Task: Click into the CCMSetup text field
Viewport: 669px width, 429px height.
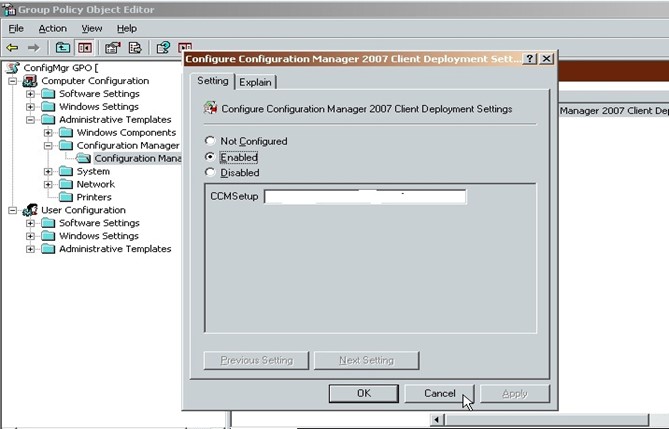Action: (x=365, y=196)
